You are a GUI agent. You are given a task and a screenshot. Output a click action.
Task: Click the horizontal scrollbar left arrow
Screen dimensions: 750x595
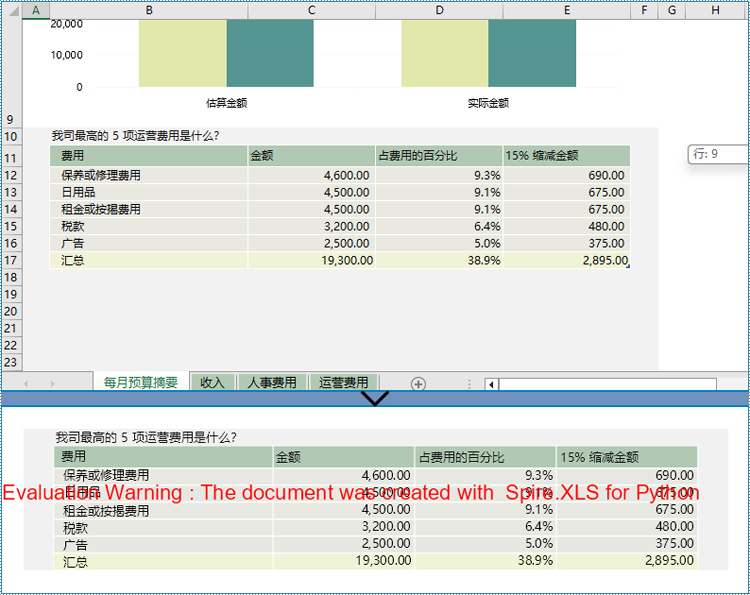coord(491,384)
